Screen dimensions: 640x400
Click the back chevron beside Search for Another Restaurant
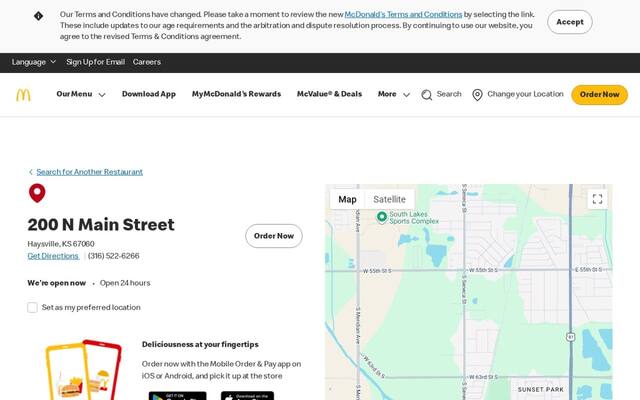coord(31,172)
